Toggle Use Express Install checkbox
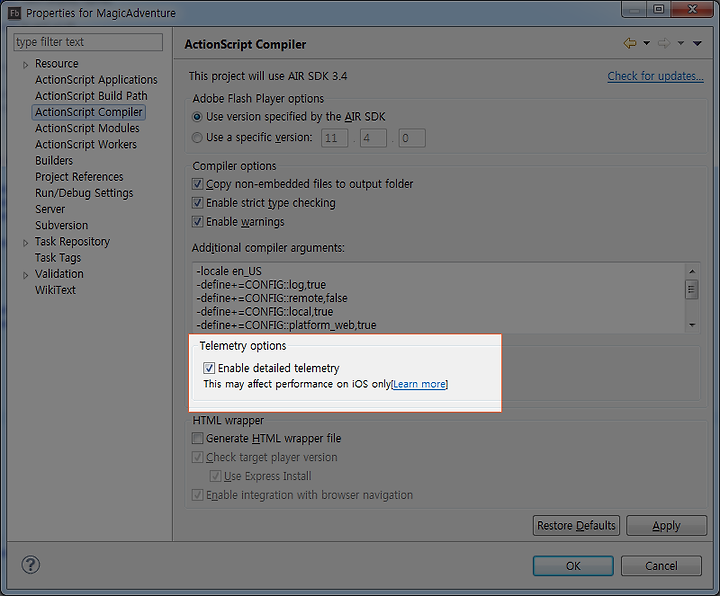This screenshot has height=596, width=720. (x=215, y=476)
